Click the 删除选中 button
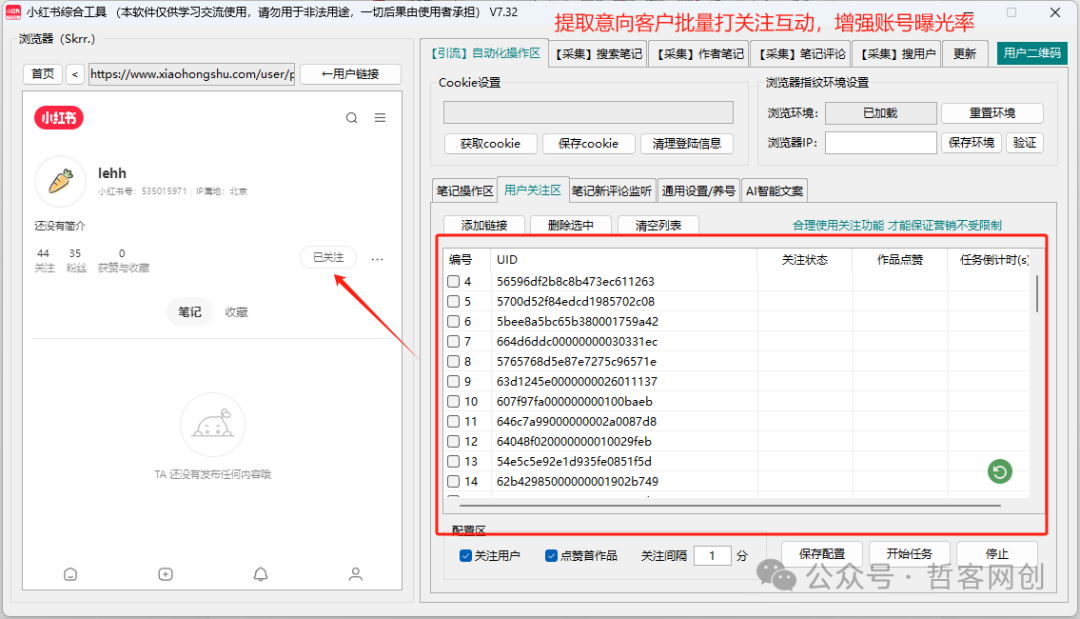Viewport: 1080px width, 619px height. pos(570,225)
